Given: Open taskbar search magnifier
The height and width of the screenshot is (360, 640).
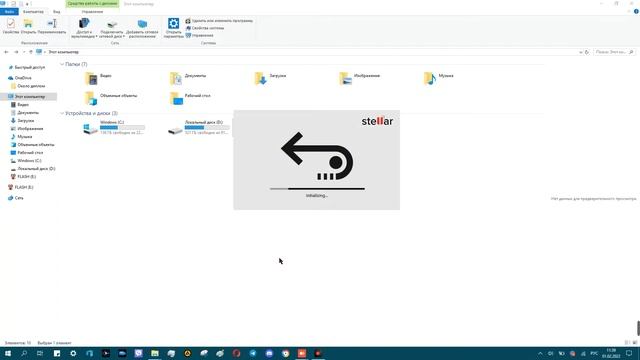Looking at the screenshot, I should (24, 353).
